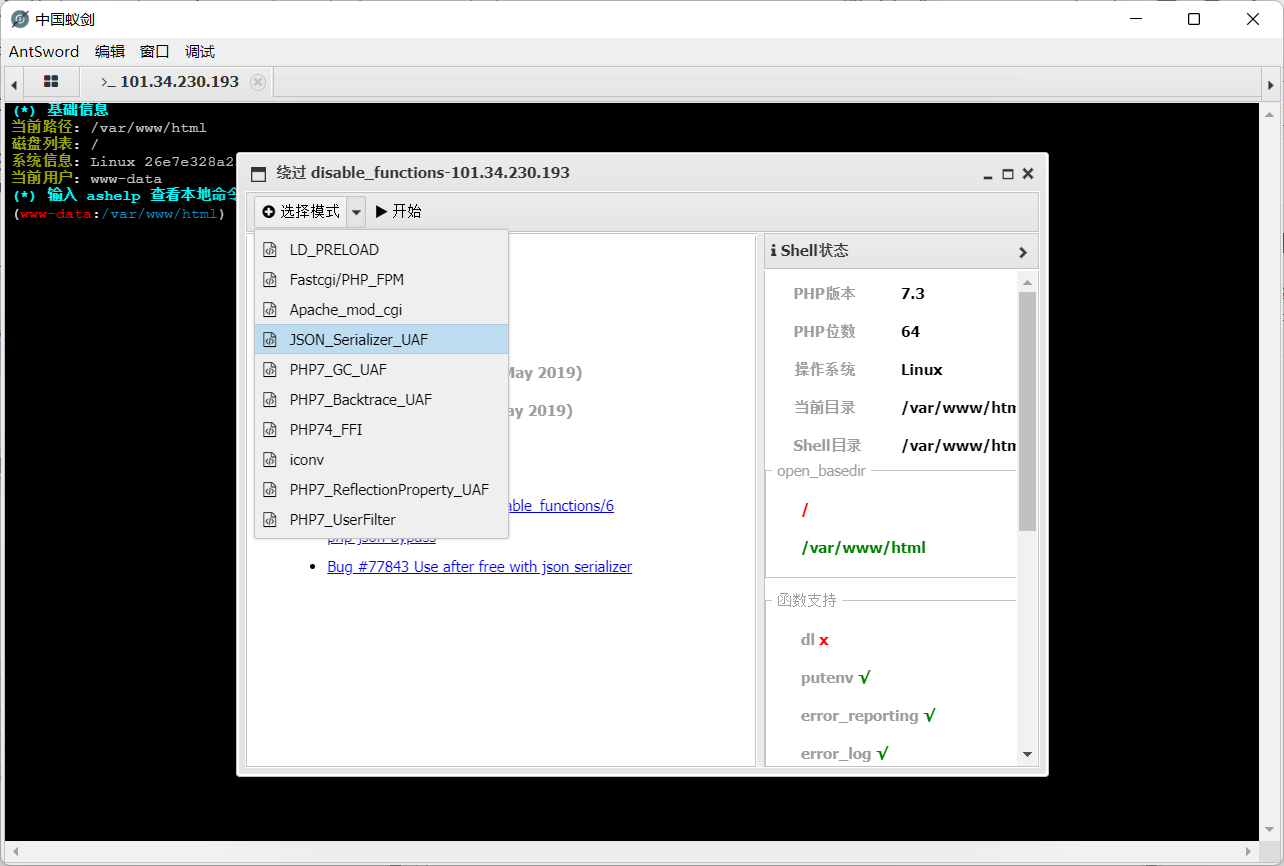
Task: Start the bypass with 开始 button
Action: (x=398, y=212)
